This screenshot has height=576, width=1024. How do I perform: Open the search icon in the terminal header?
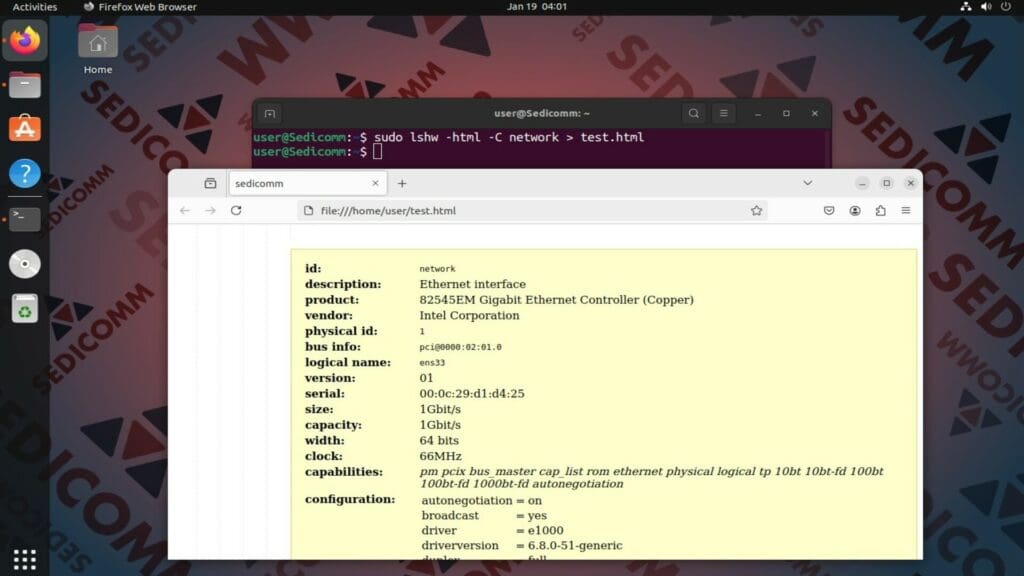click(x=693, y=113)
